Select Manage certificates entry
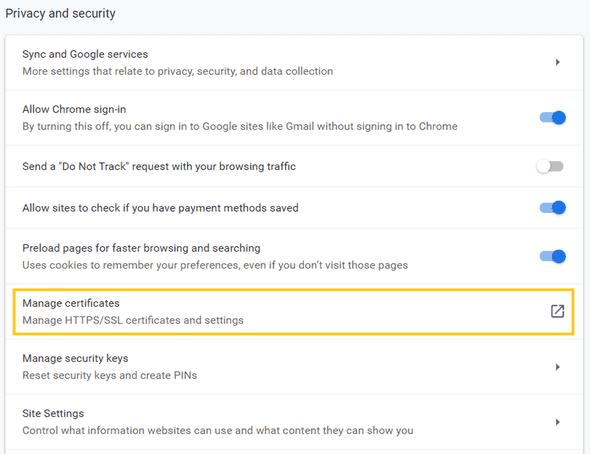 (293, 311)
